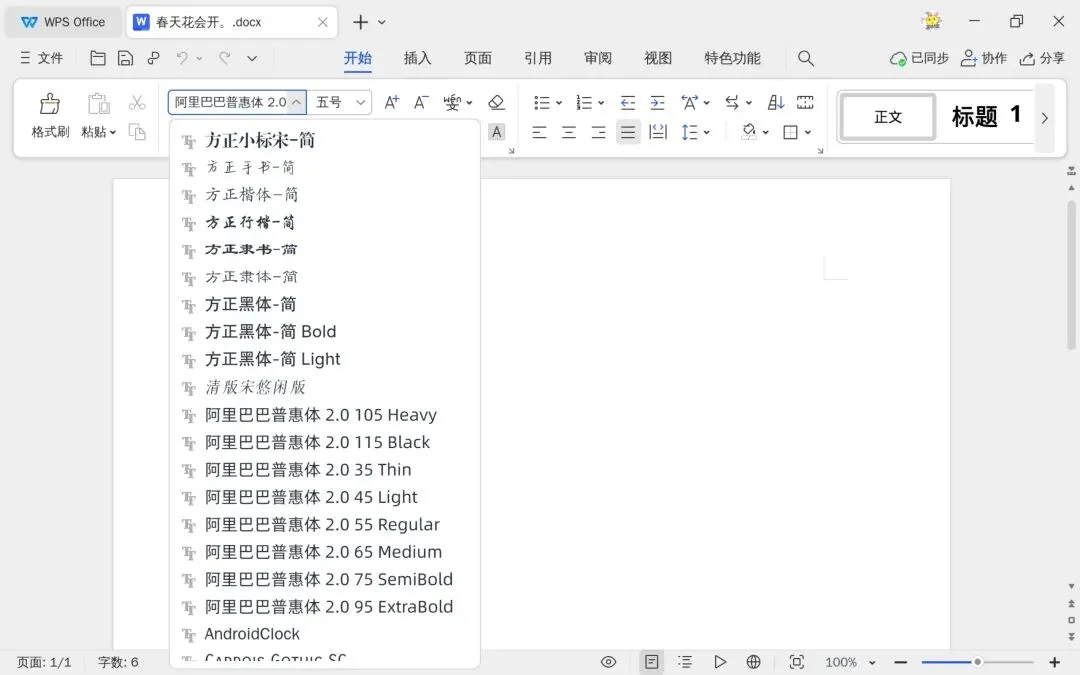
Task: Increase font size with A+ icon
Action: coord(391,103)
